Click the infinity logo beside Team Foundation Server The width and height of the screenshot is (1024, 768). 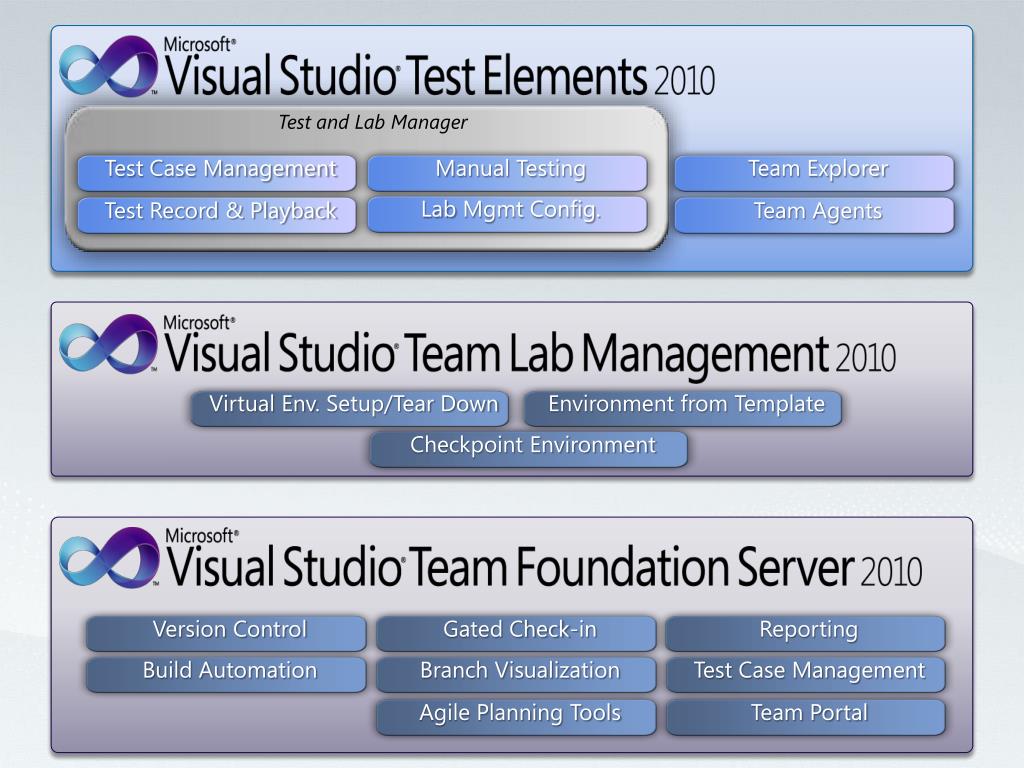click(108, 557)
